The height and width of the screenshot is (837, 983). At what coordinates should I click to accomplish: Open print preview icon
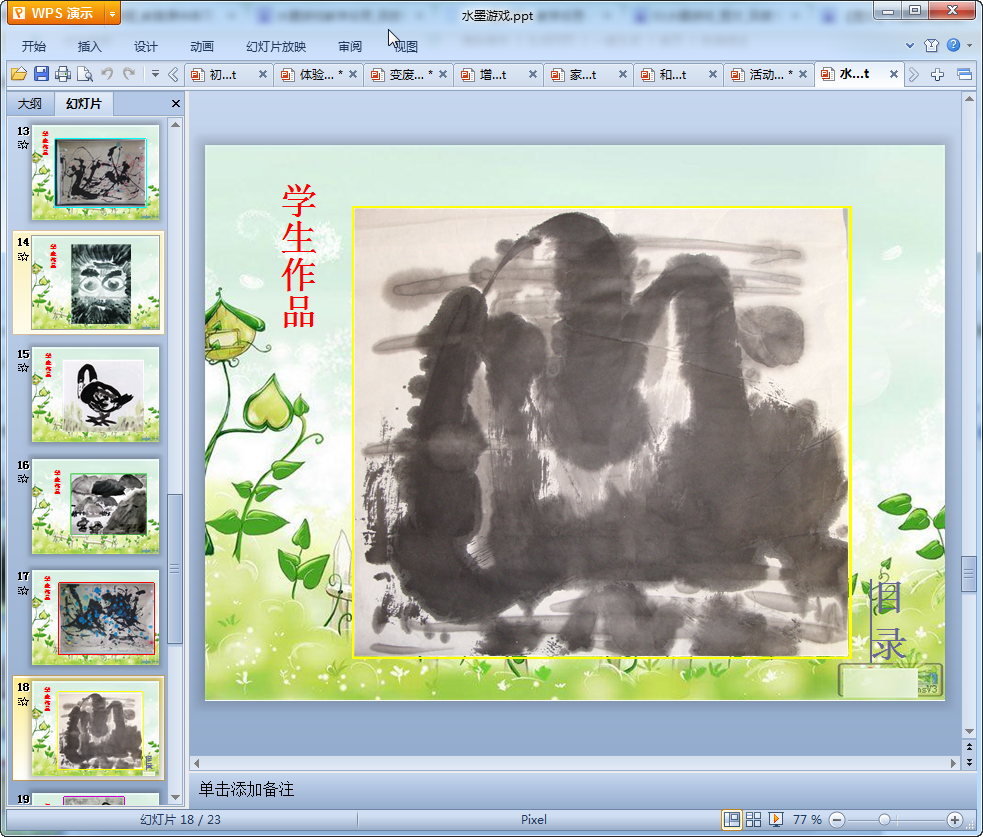85,75
